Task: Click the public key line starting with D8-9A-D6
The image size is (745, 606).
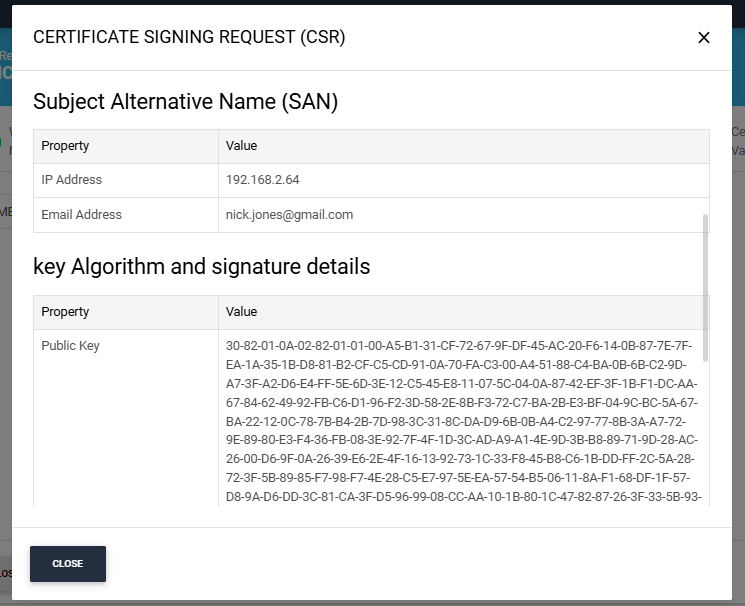Action: [461, 497]
